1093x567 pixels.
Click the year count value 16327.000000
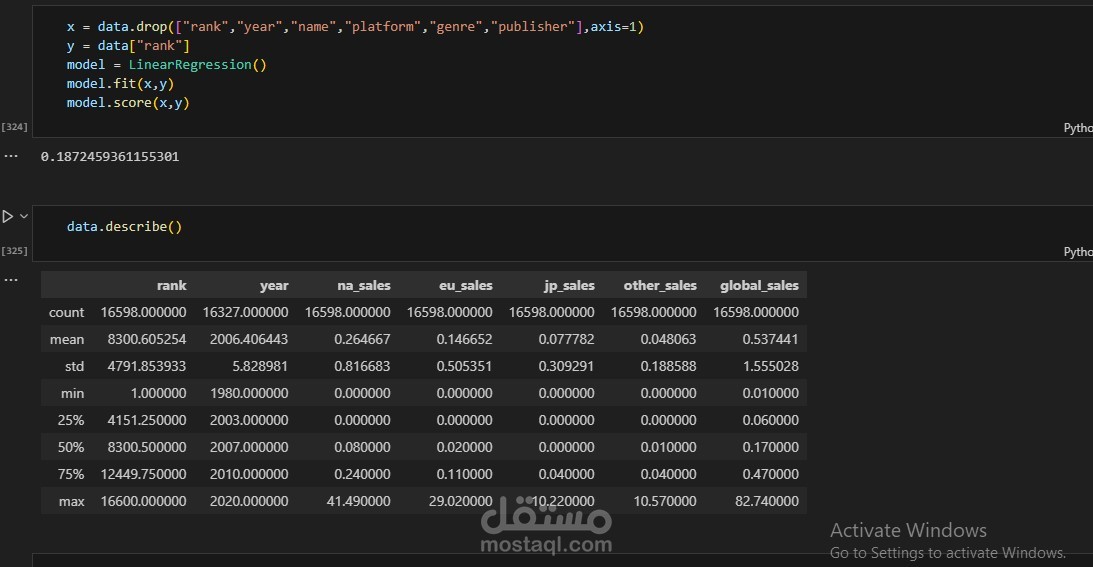[x=245, y=312]
